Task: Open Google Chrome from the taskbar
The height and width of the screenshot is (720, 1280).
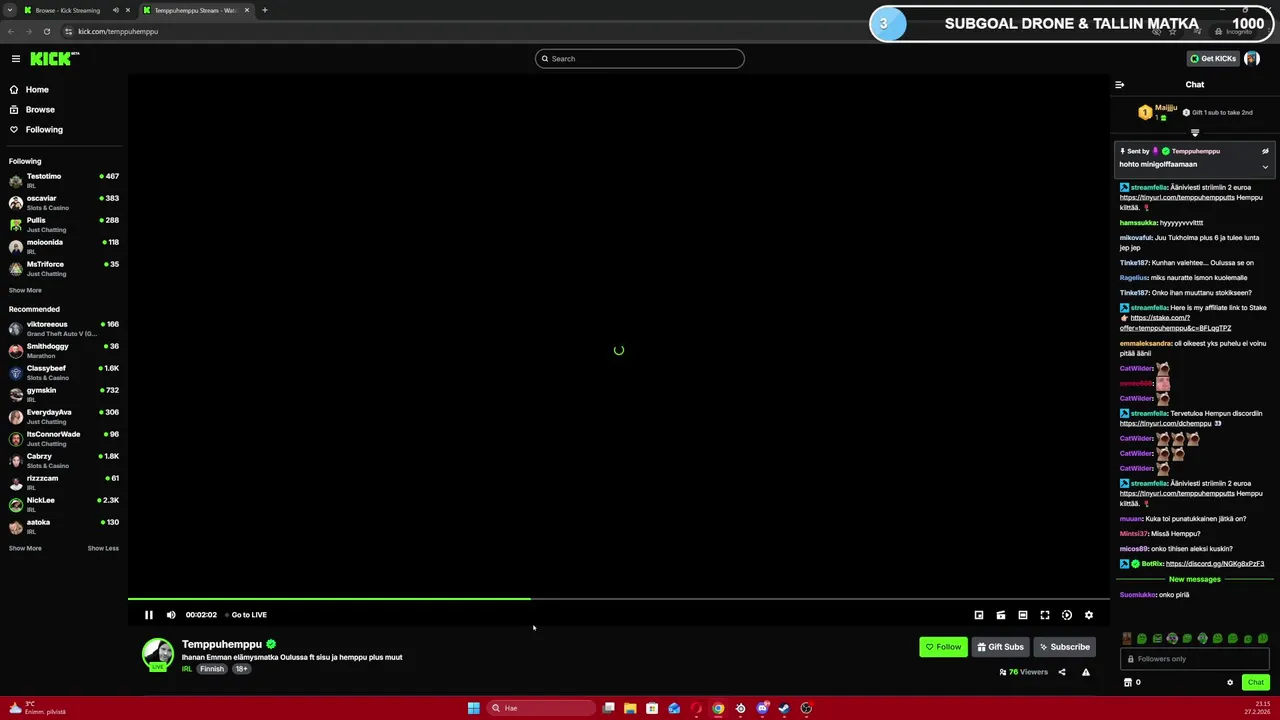Action: [x=718, y=708]
